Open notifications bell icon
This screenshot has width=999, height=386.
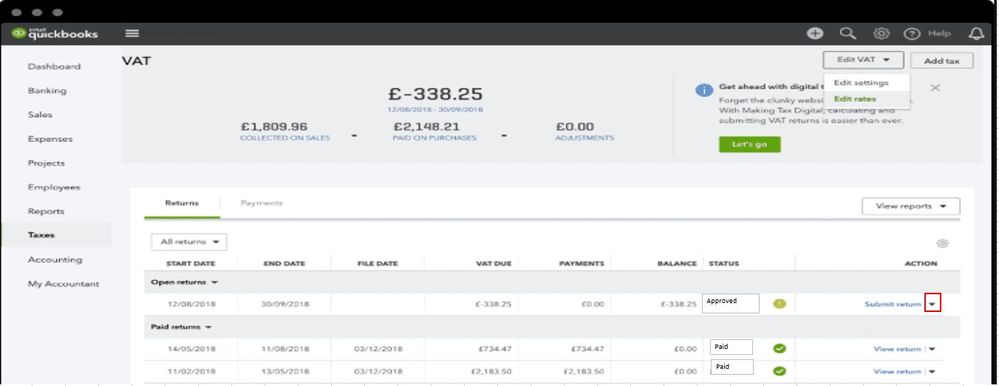coord(975,34)
